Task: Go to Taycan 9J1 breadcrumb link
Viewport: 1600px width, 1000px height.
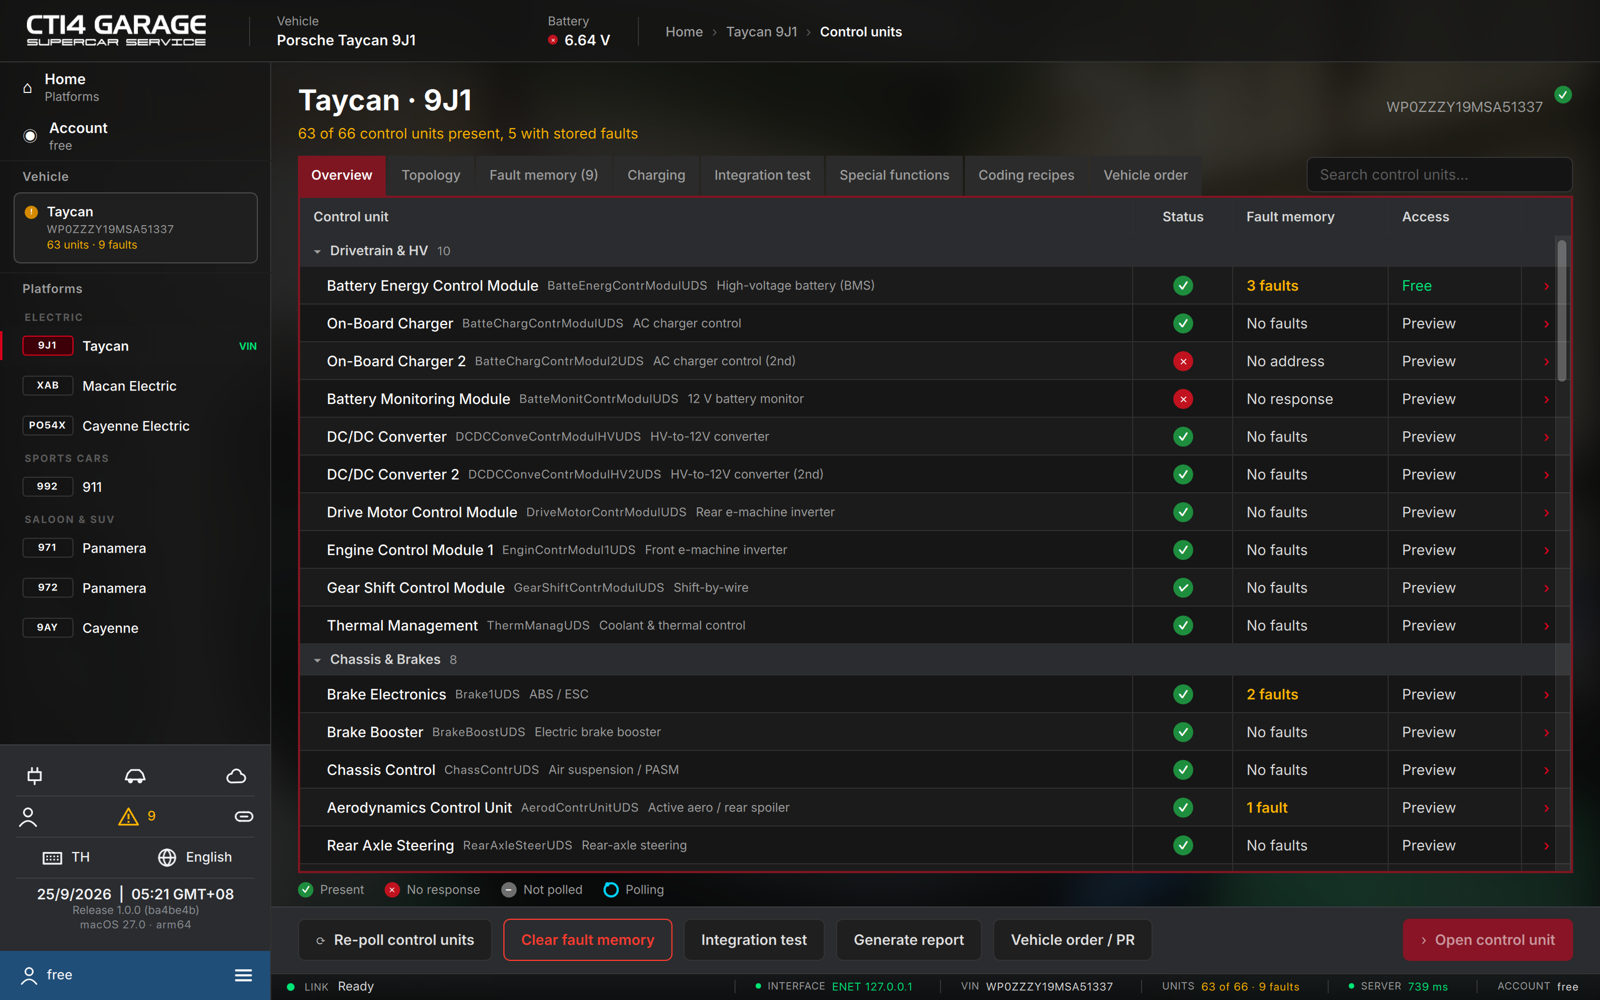Action: tap(761, 32)
